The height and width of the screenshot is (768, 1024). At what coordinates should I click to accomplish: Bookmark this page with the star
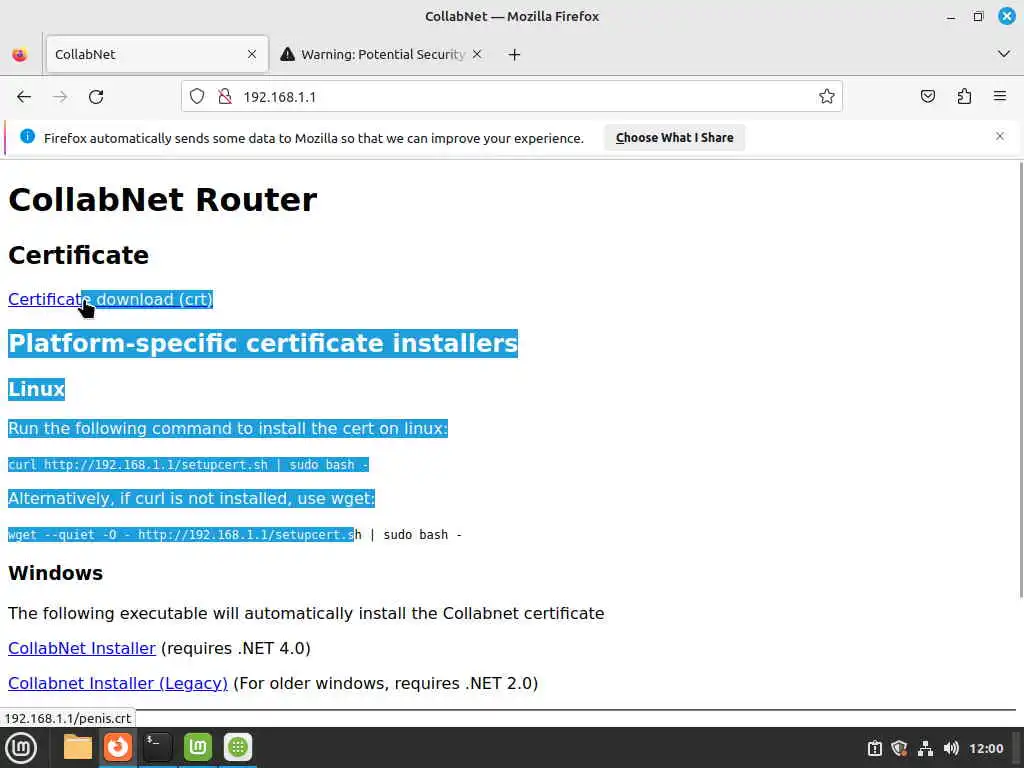[x=827, y=97]
